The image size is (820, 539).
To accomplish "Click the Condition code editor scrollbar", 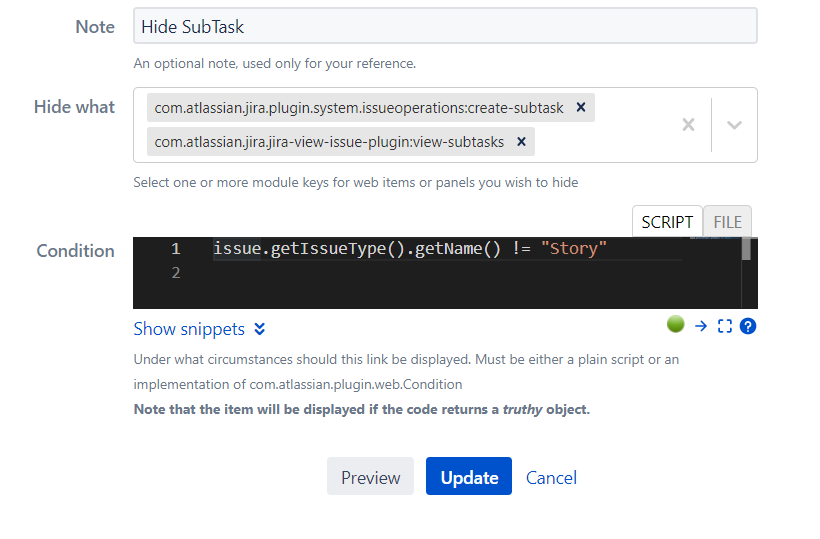I will point(746,250).
